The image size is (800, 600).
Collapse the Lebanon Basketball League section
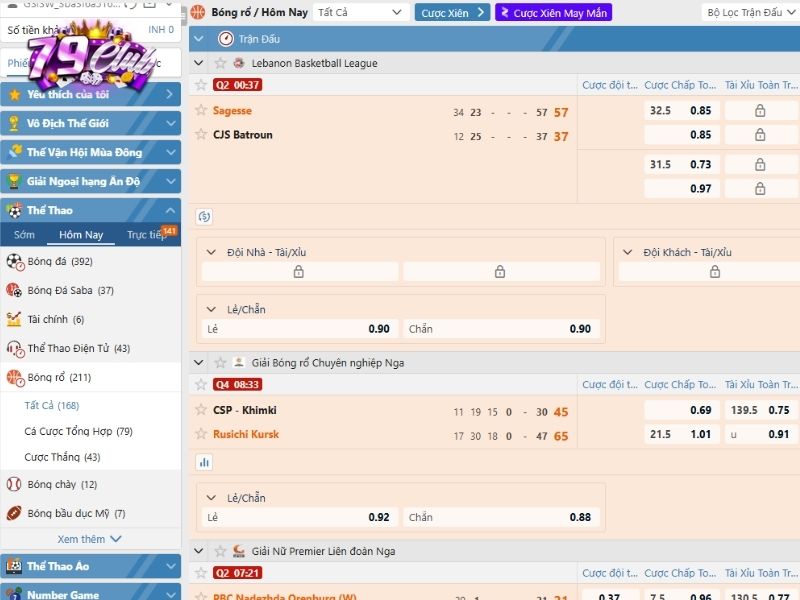pyautogui.click(x=197, y=61)
